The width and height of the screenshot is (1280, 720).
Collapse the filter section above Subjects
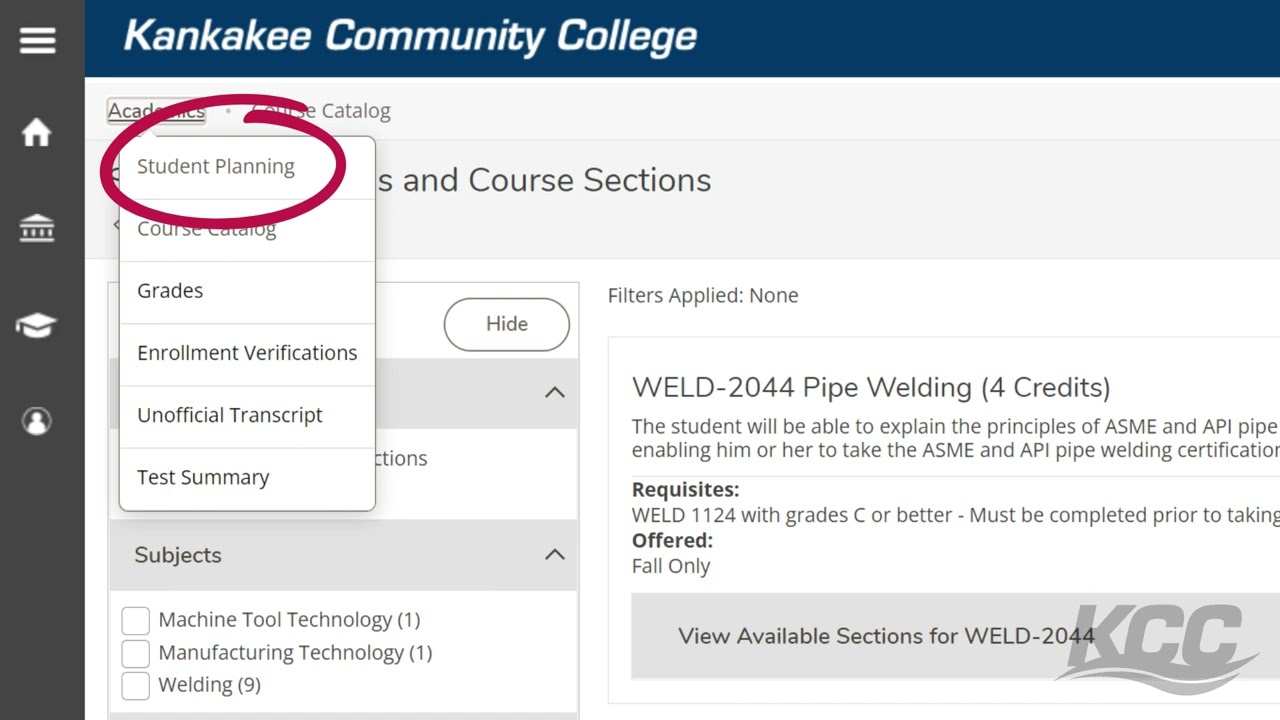[x=554, y=393]
